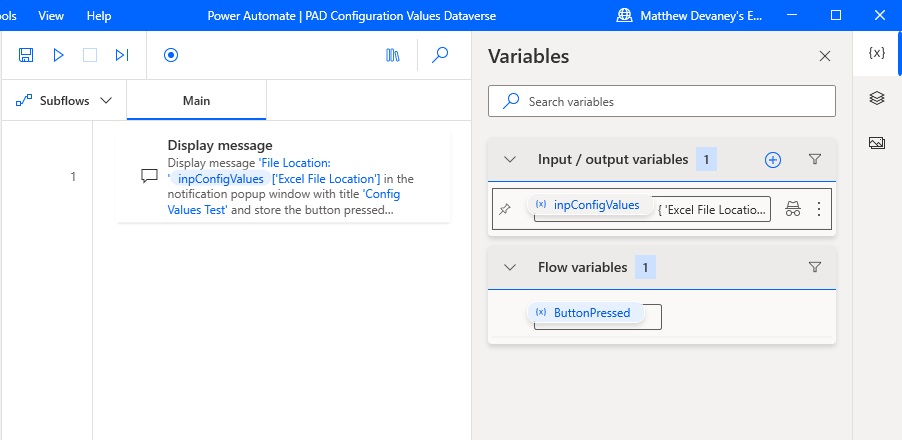
Task: Run next action step icon
Action: tap(122, 55)
